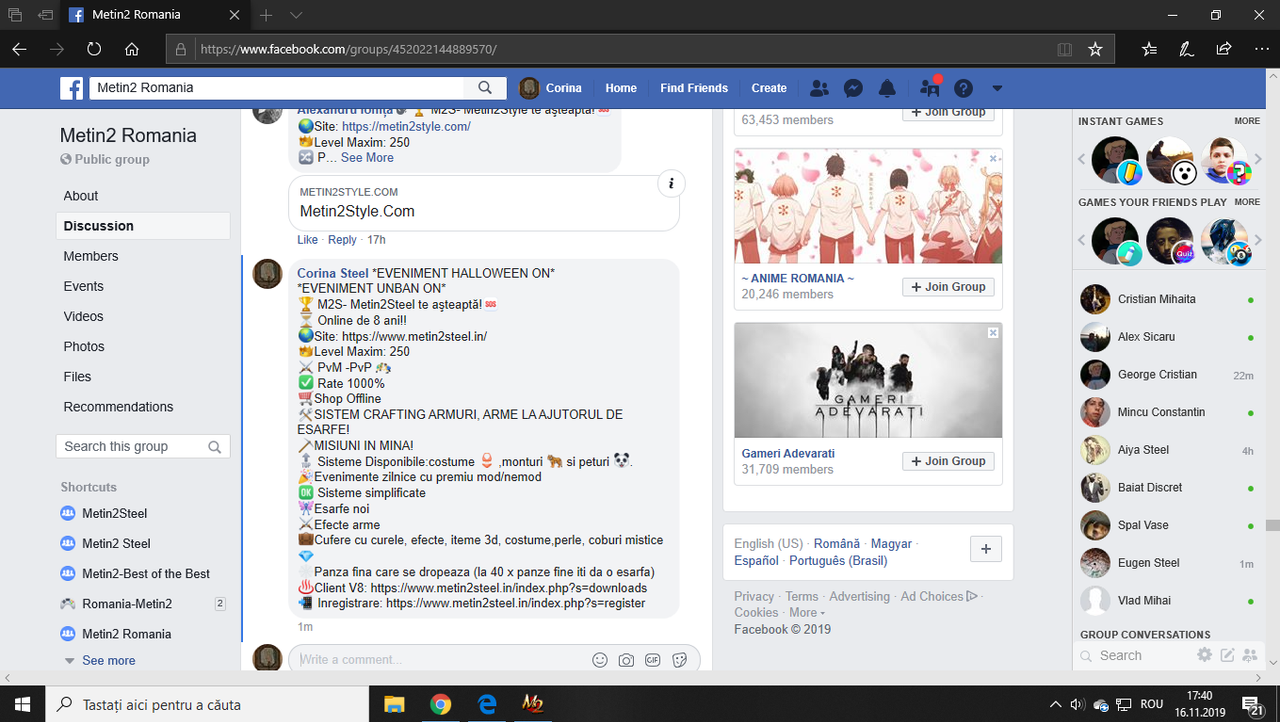
Task: Open Windows Start menu
Action: (23, 705)
